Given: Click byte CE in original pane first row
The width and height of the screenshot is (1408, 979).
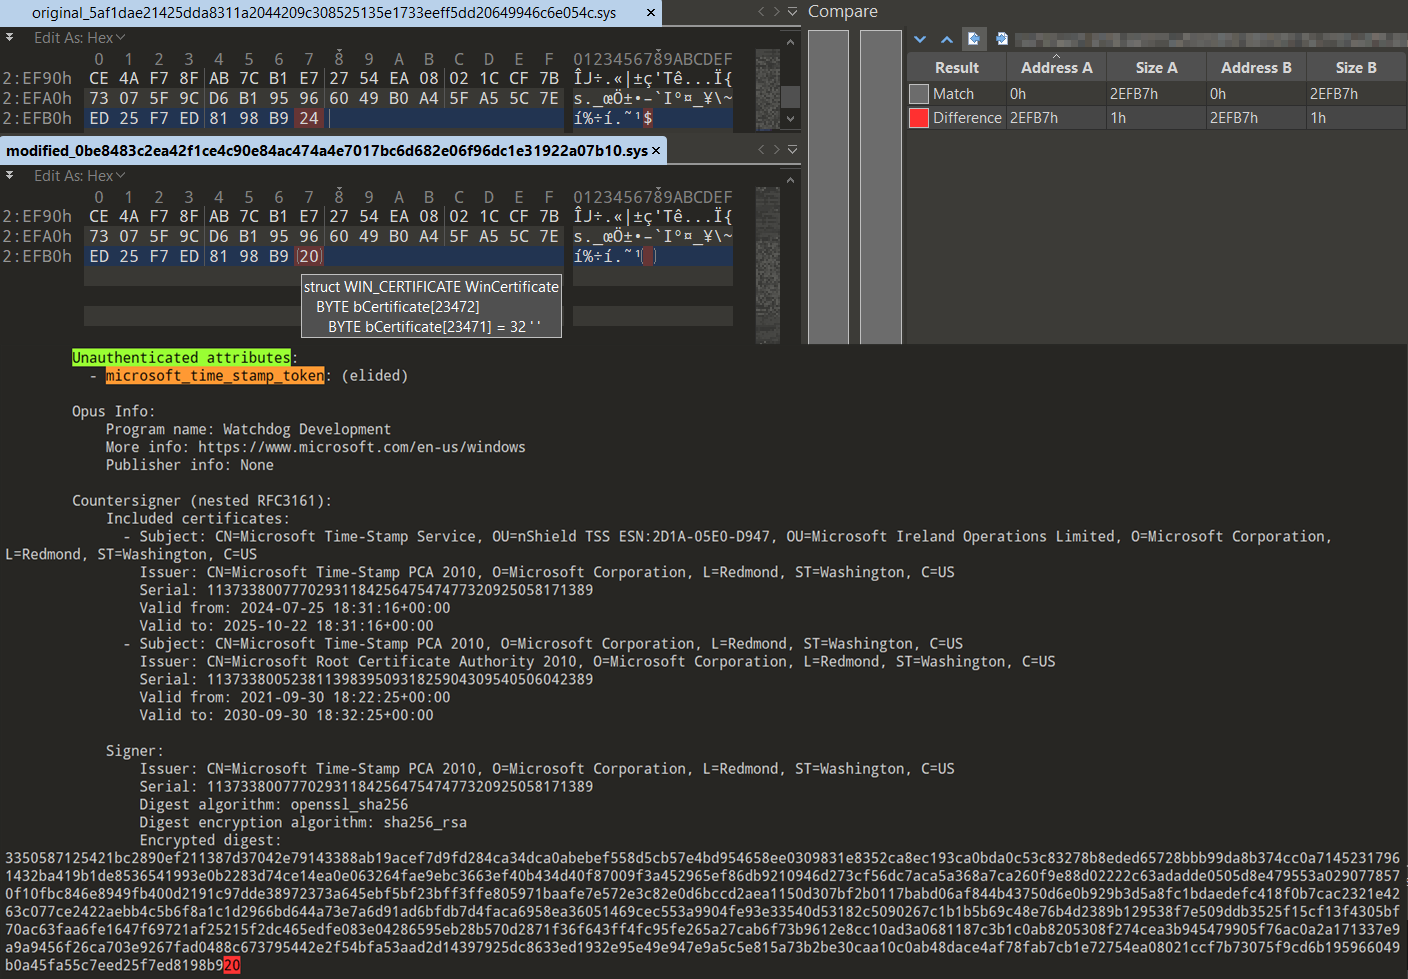Looking at the screenshot, I should pyautogui.click(x=99, y=78).
